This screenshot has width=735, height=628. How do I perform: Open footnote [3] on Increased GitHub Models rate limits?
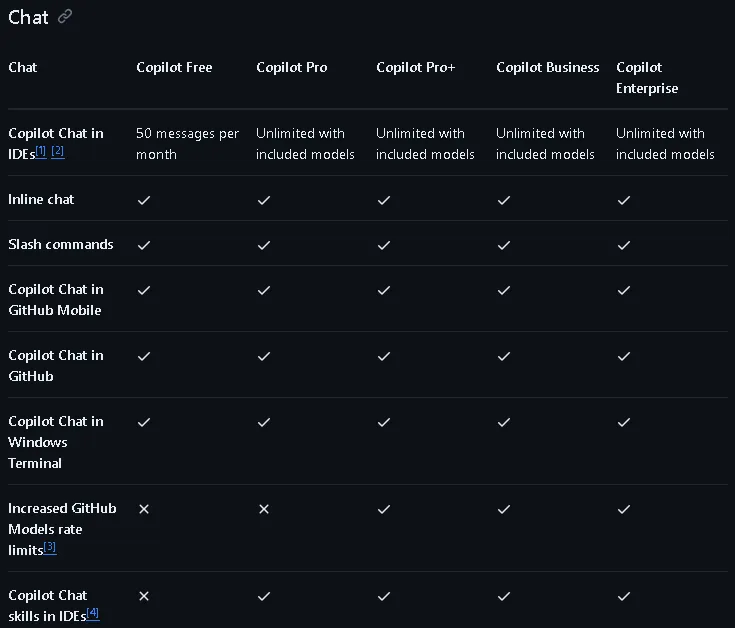tap(50, 547)
